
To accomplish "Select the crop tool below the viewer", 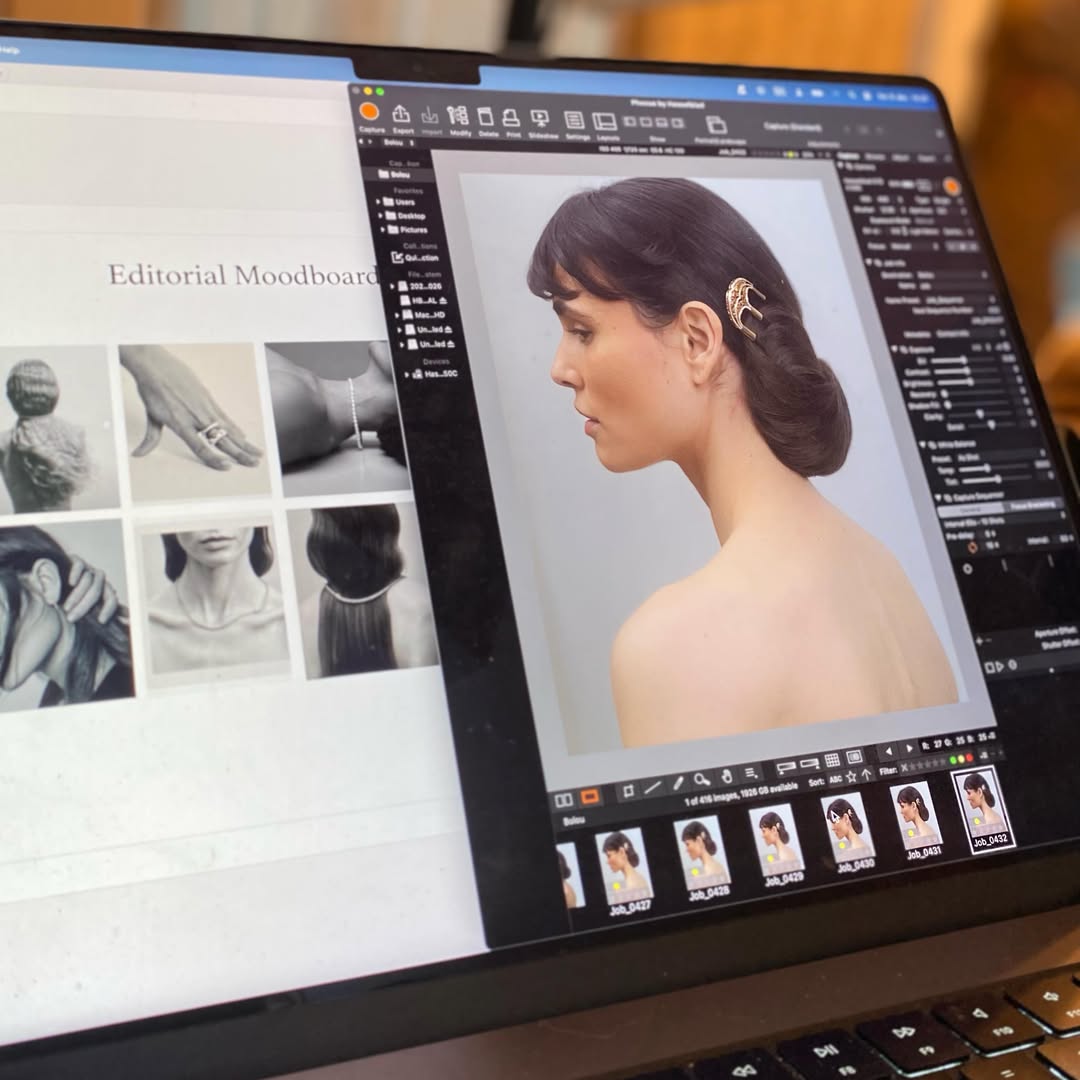I will [628, 791].
